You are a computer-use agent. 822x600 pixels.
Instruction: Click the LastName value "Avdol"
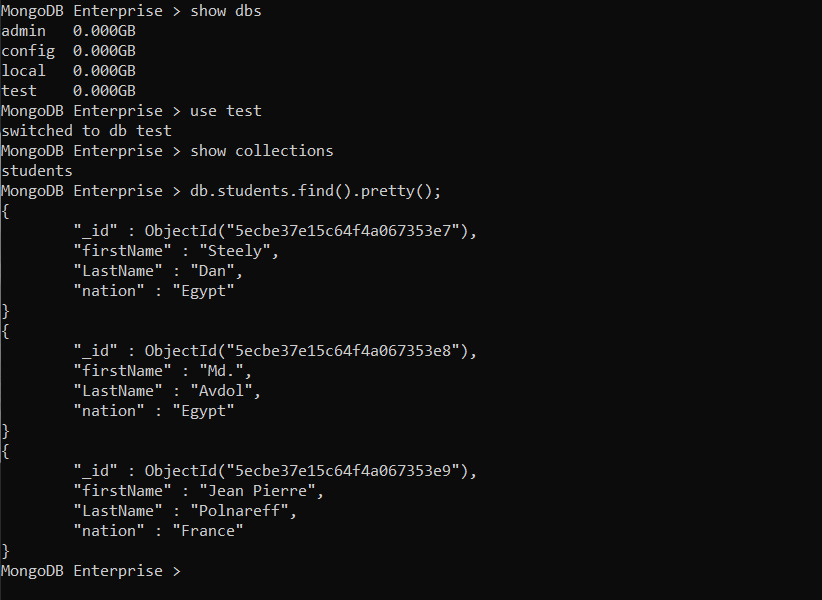click(221, 391)
